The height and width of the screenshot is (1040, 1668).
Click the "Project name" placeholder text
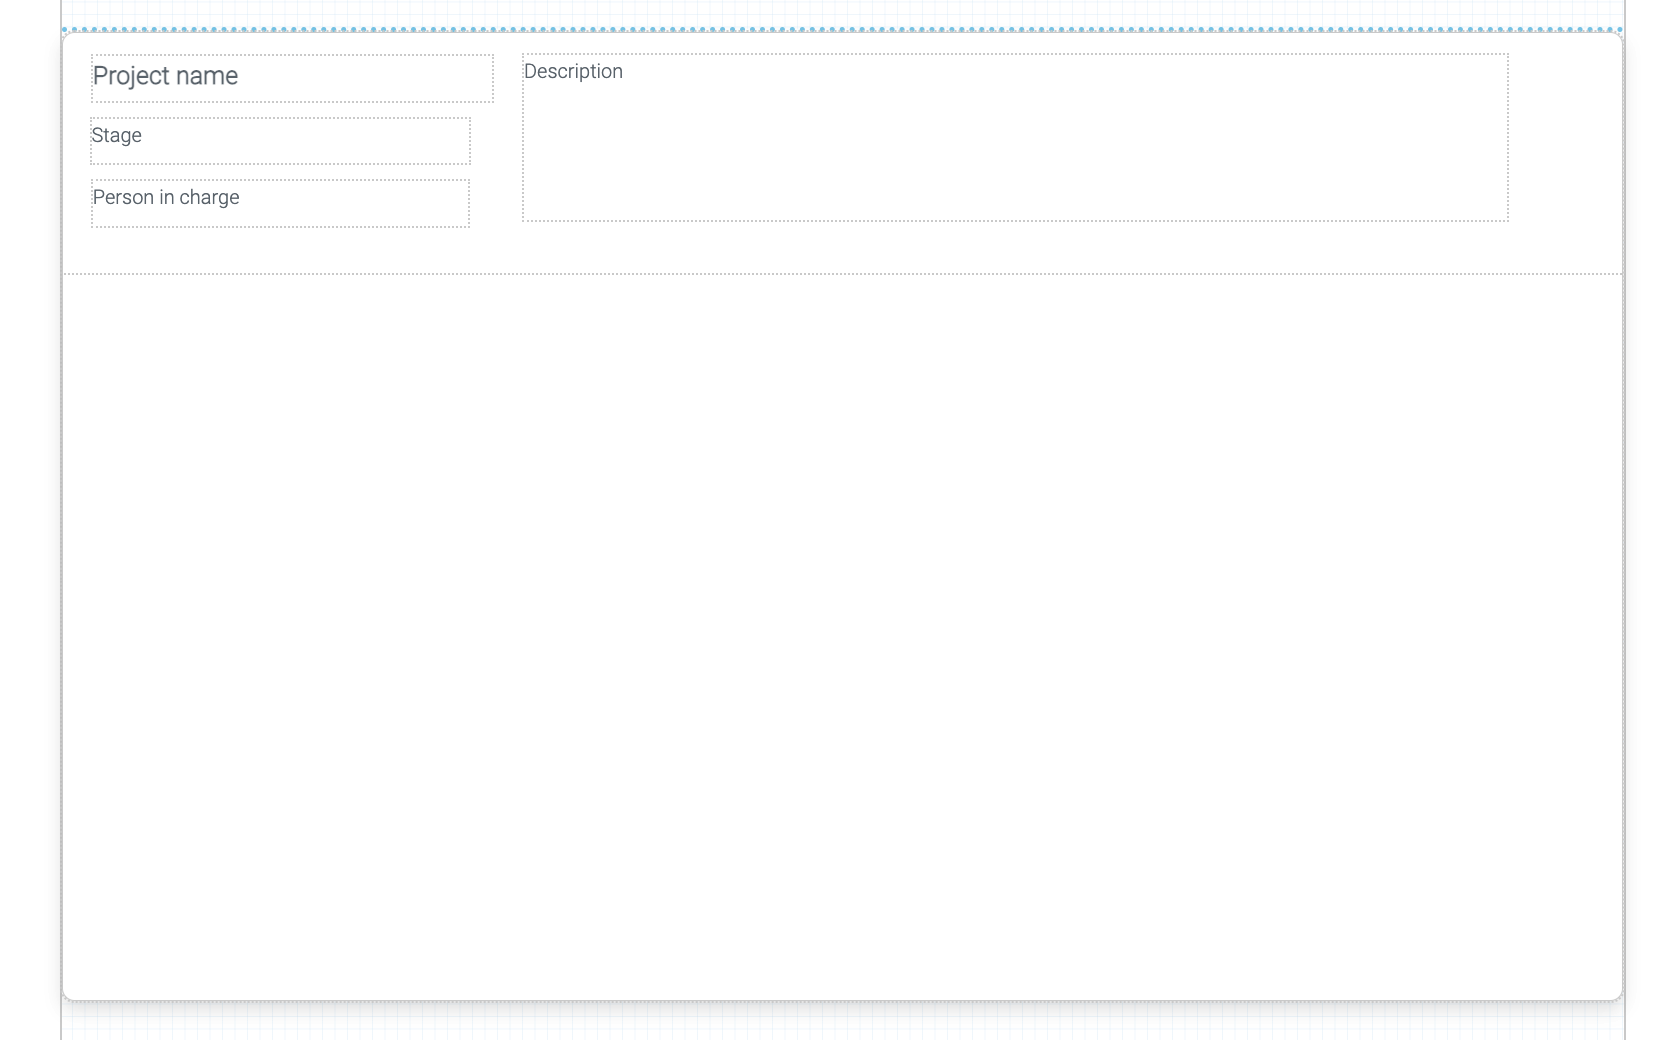(x=165, y=76)
